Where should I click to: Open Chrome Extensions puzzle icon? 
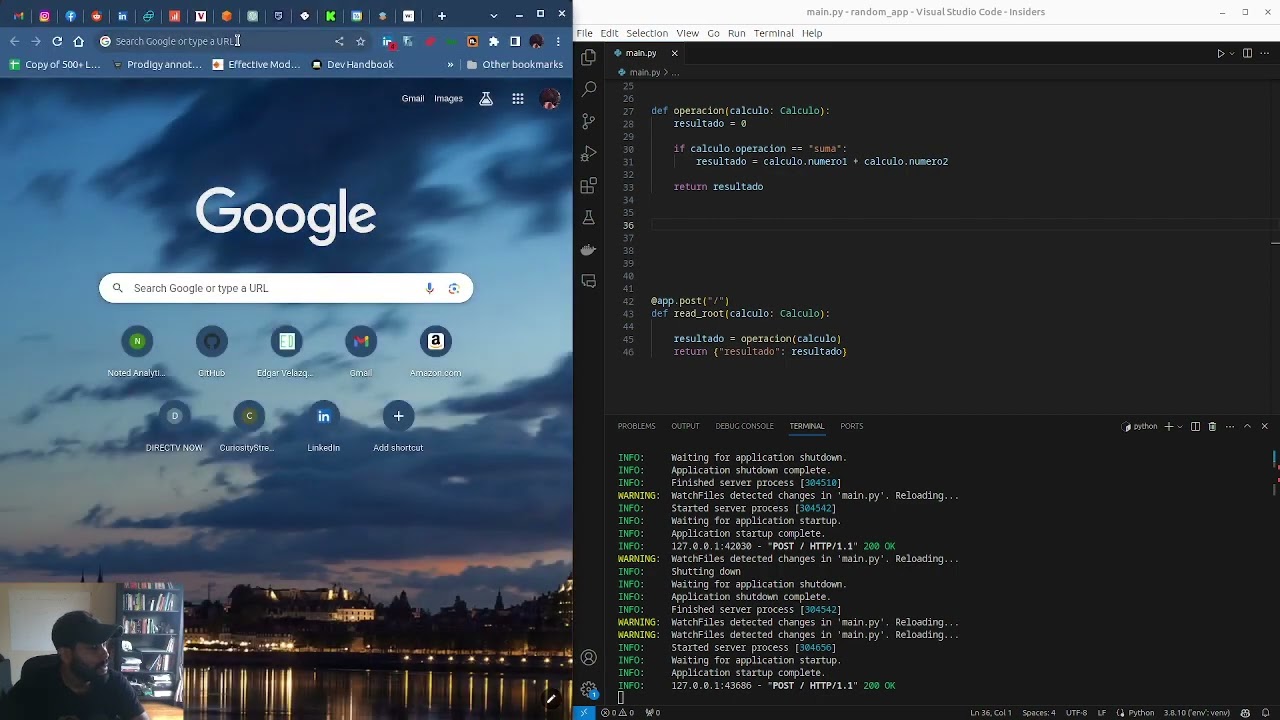click(x=493, y=41)
